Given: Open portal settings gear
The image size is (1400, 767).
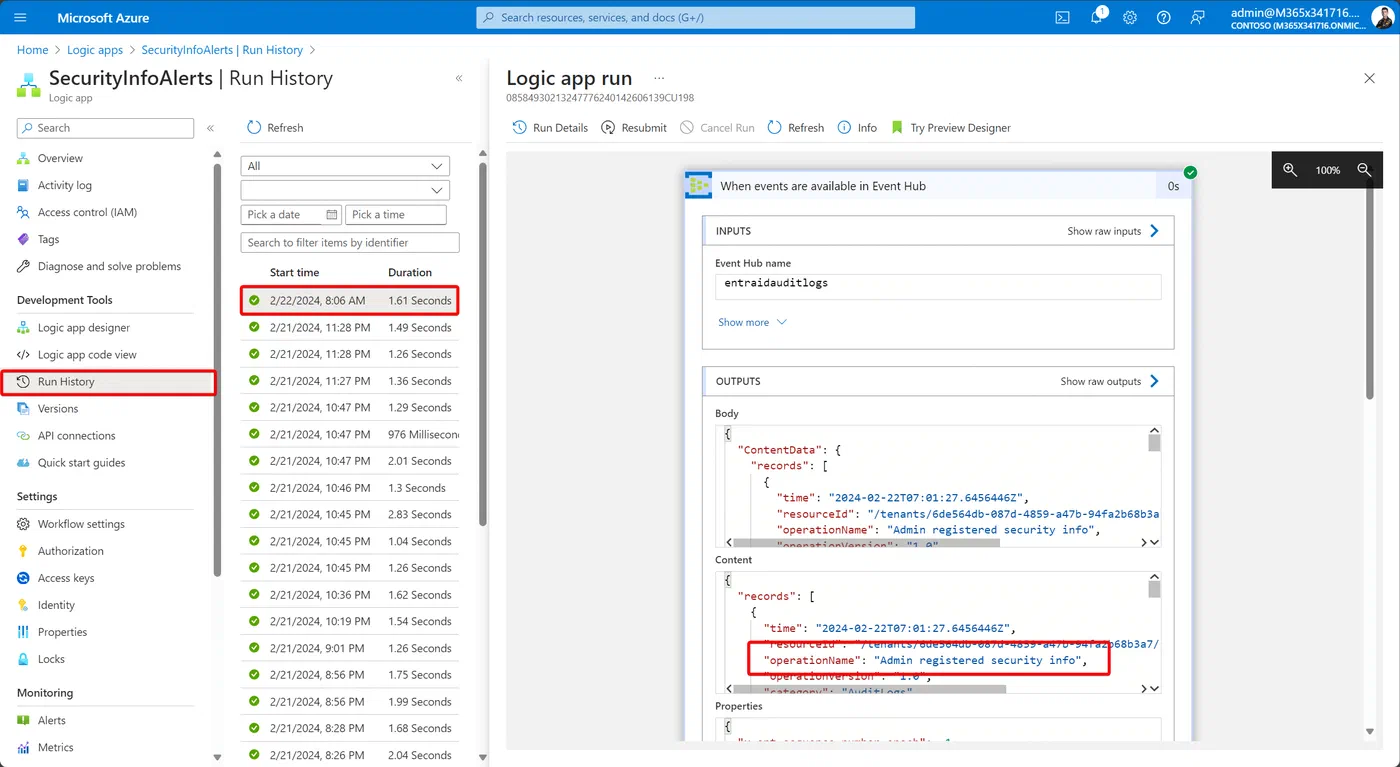Looking at the screenshot, I should [x=1130, y=18].
